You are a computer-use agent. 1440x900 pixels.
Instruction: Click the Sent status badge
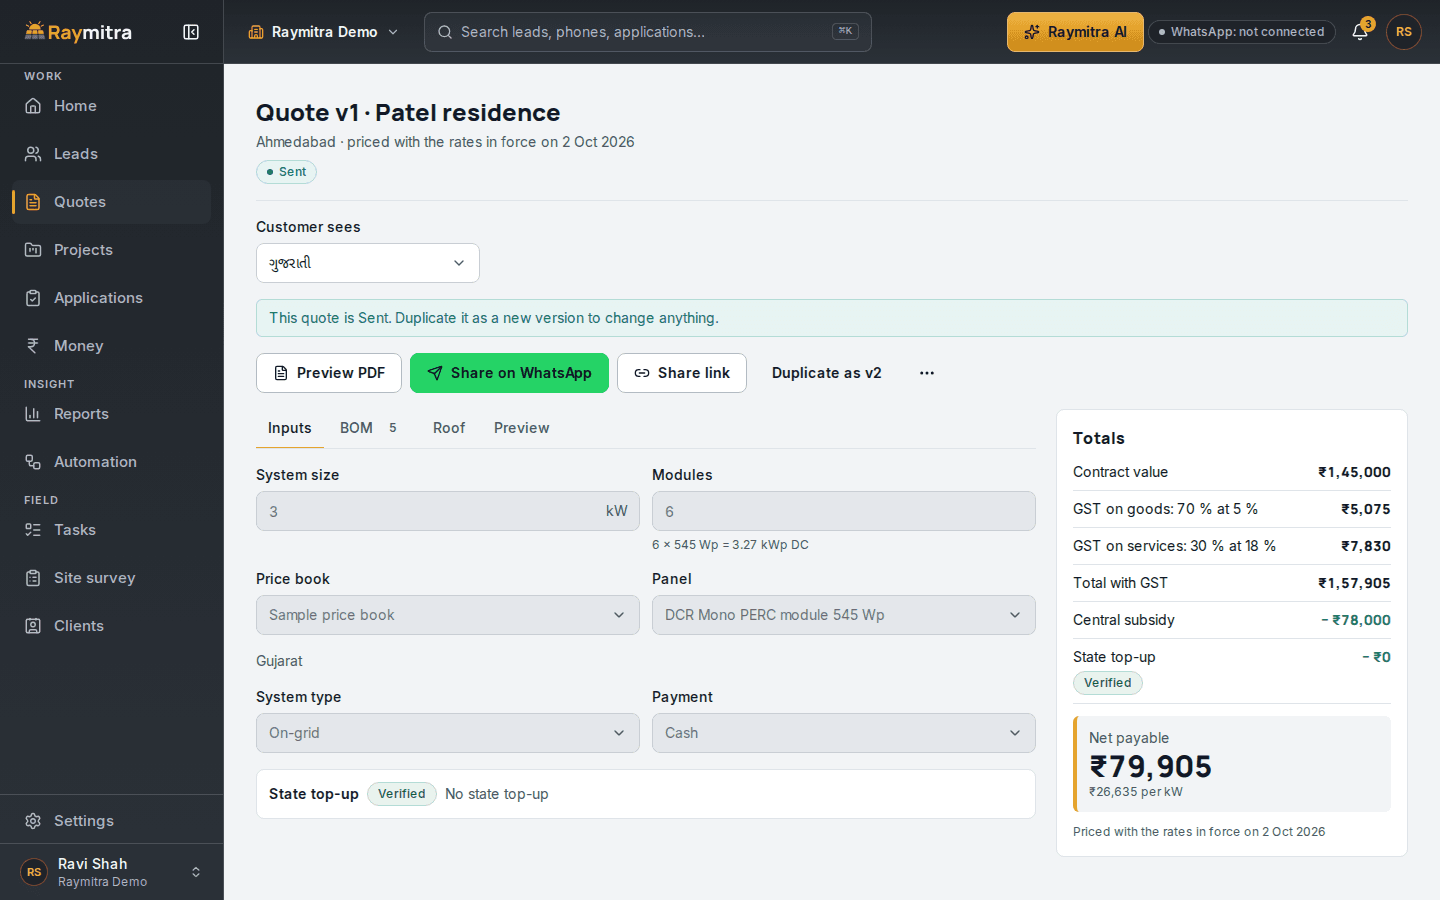[x=286, y=172]
